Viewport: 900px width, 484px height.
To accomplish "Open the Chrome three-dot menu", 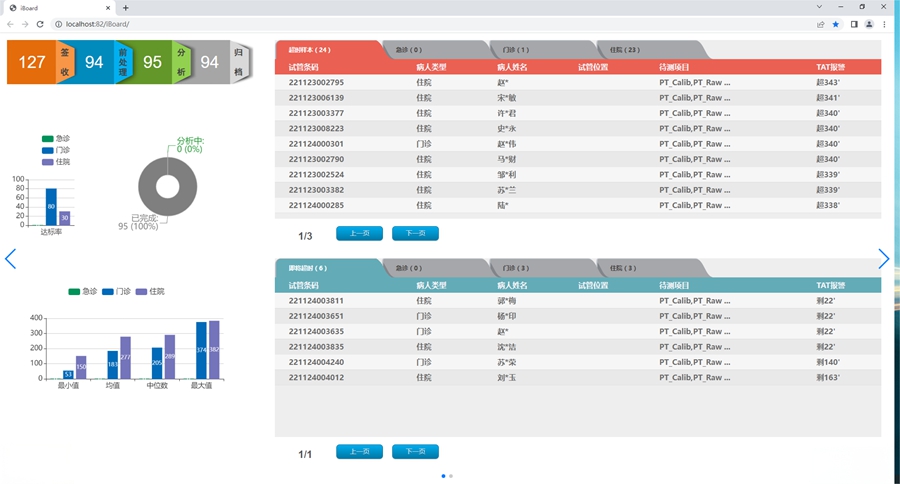I will [885, 24].
